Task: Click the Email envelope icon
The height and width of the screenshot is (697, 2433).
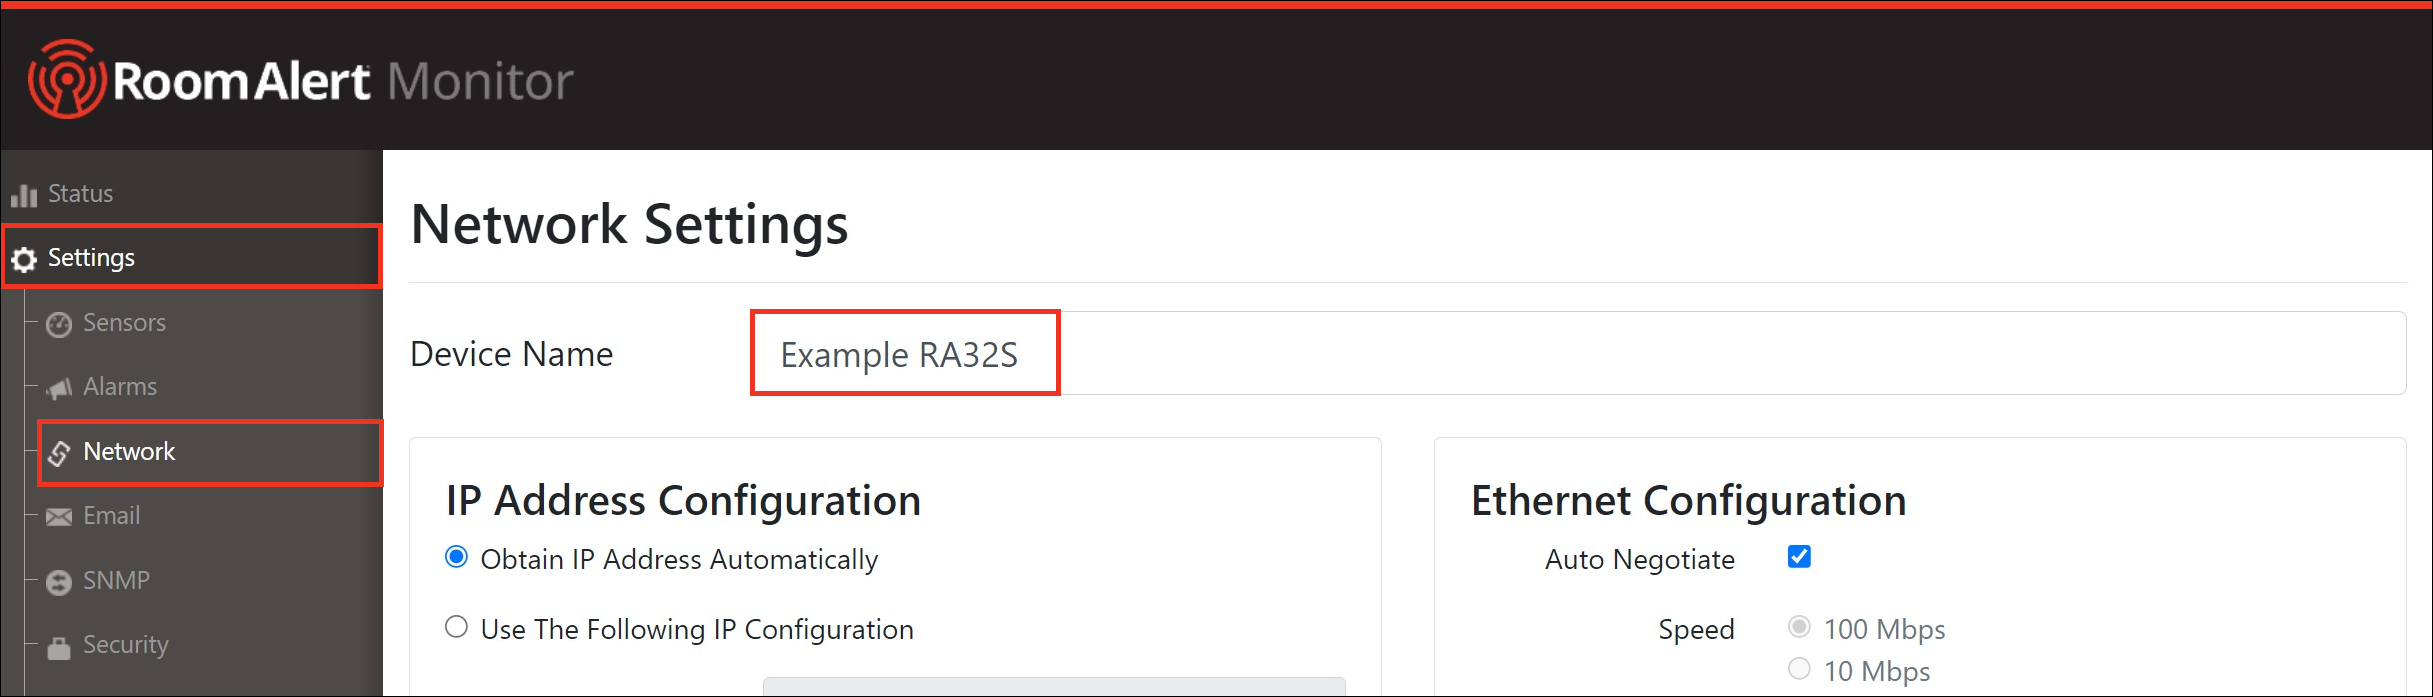Action: coord(59,517)
